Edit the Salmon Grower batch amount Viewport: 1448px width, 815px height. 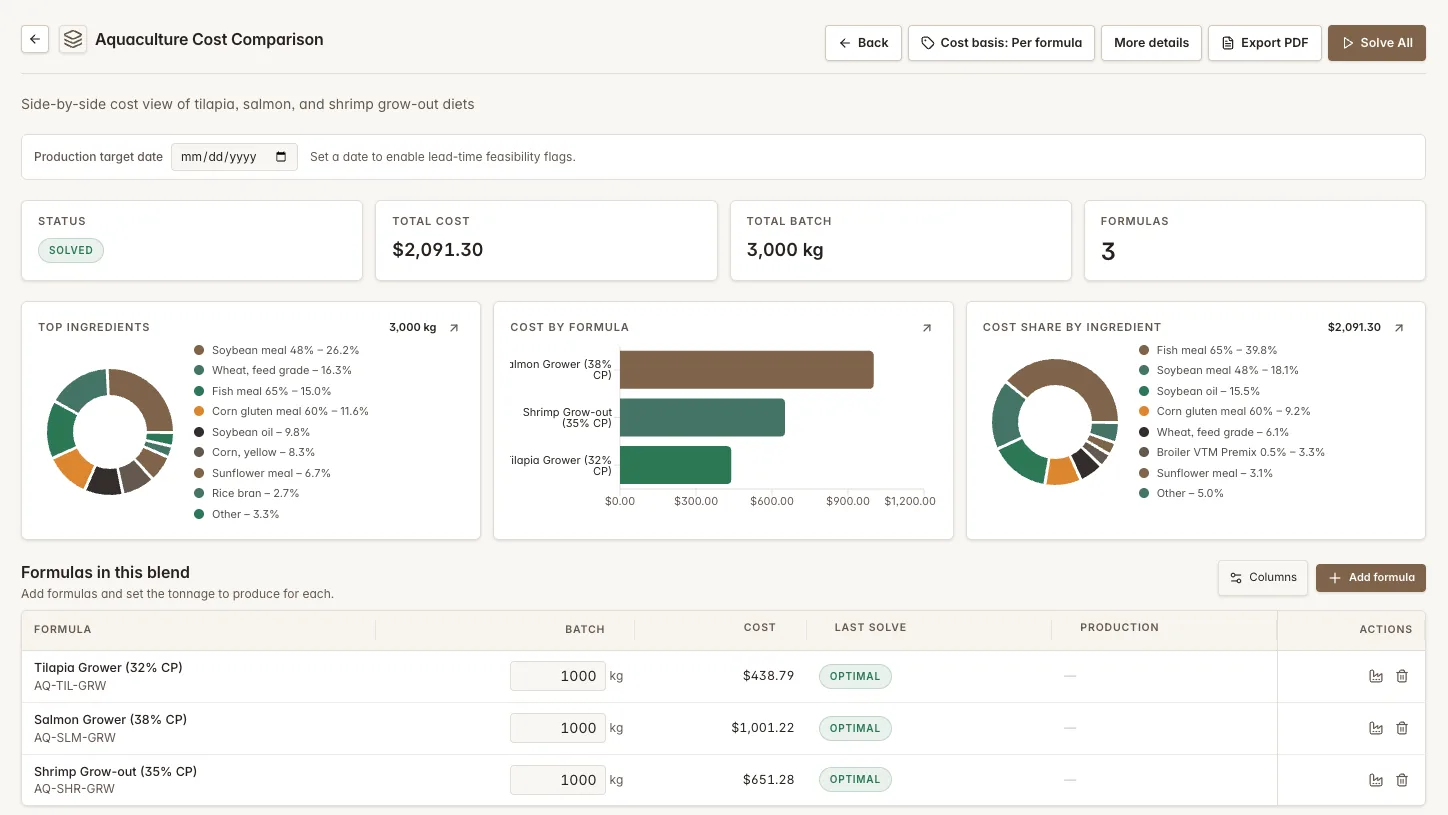click(558, 728)
